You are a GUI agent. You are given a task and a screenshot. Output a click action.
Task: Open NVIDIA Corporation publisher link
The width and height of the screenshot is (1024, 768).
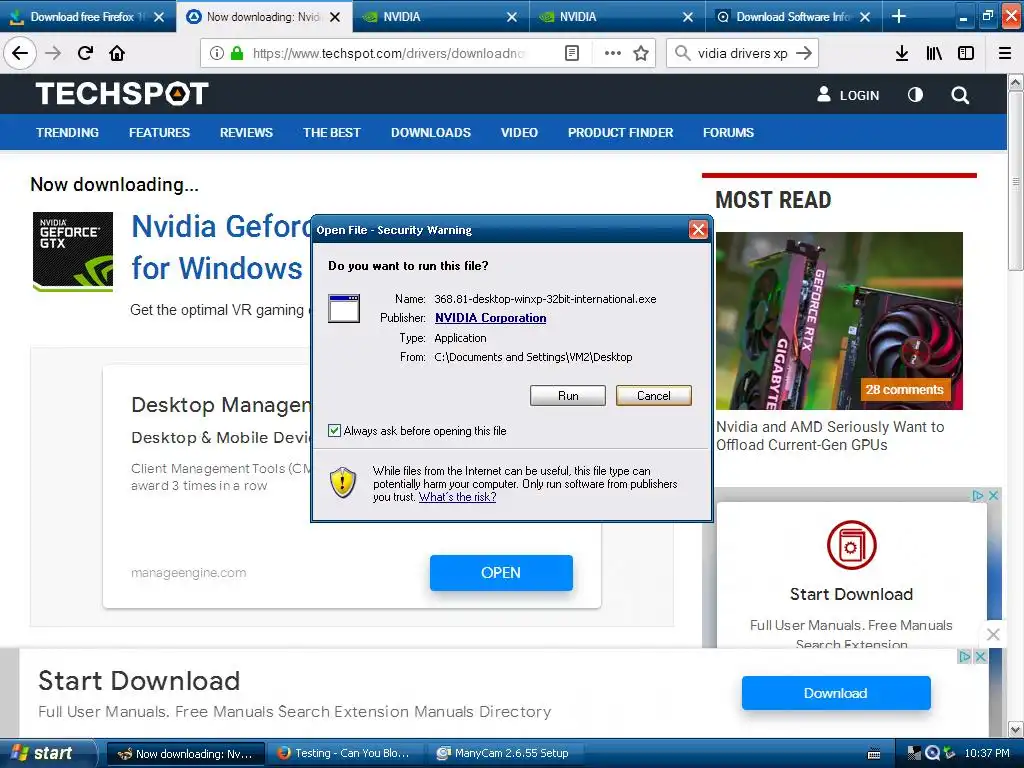490,318
